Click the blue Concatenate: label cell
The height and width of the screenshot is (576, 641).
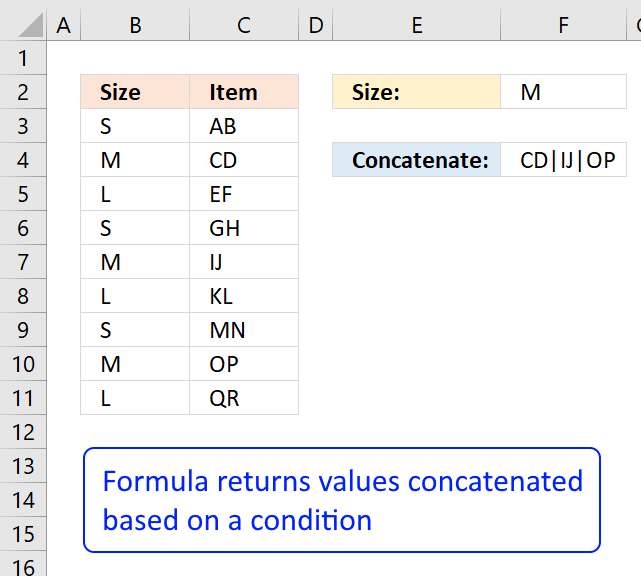416,160
